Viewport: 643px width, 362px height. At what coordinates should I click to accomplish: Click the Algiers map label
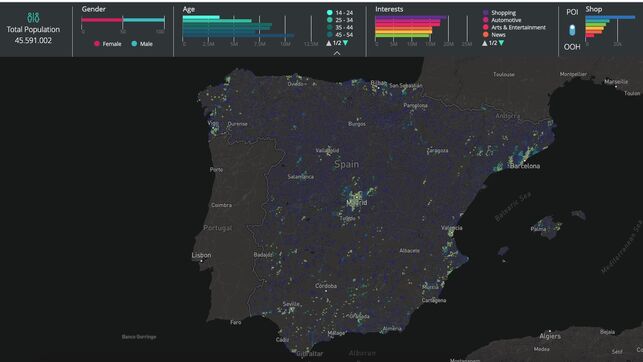tap(550, 336)
